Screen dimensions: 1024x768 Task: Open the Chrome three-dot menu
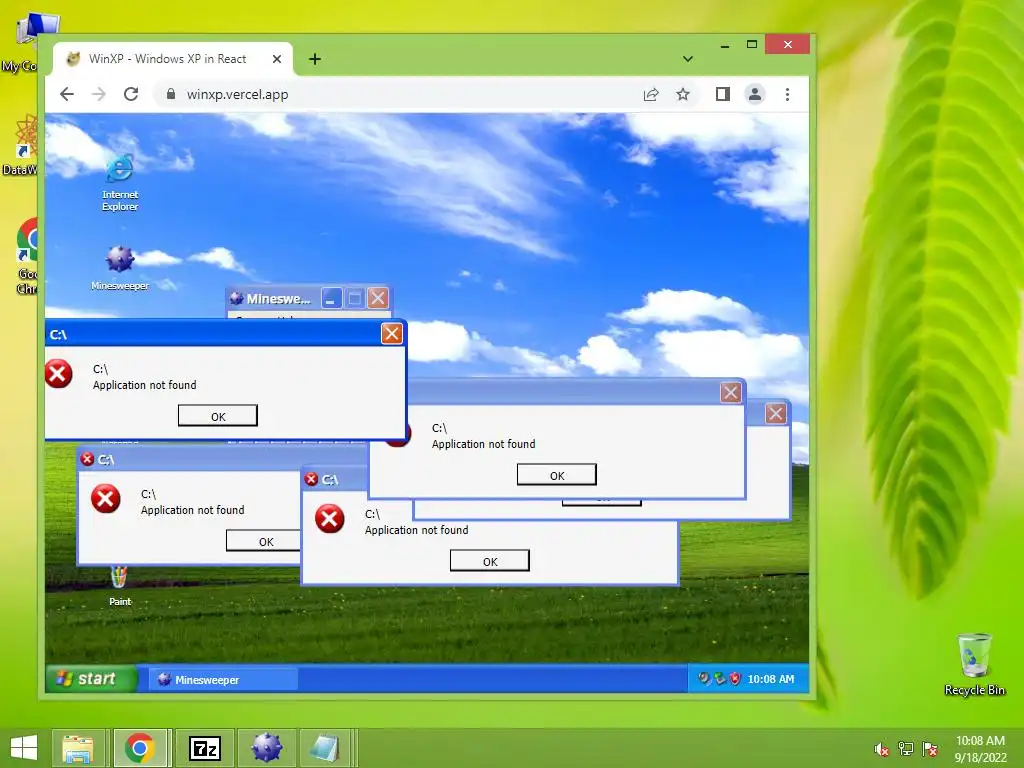click(x=788, y=94)
